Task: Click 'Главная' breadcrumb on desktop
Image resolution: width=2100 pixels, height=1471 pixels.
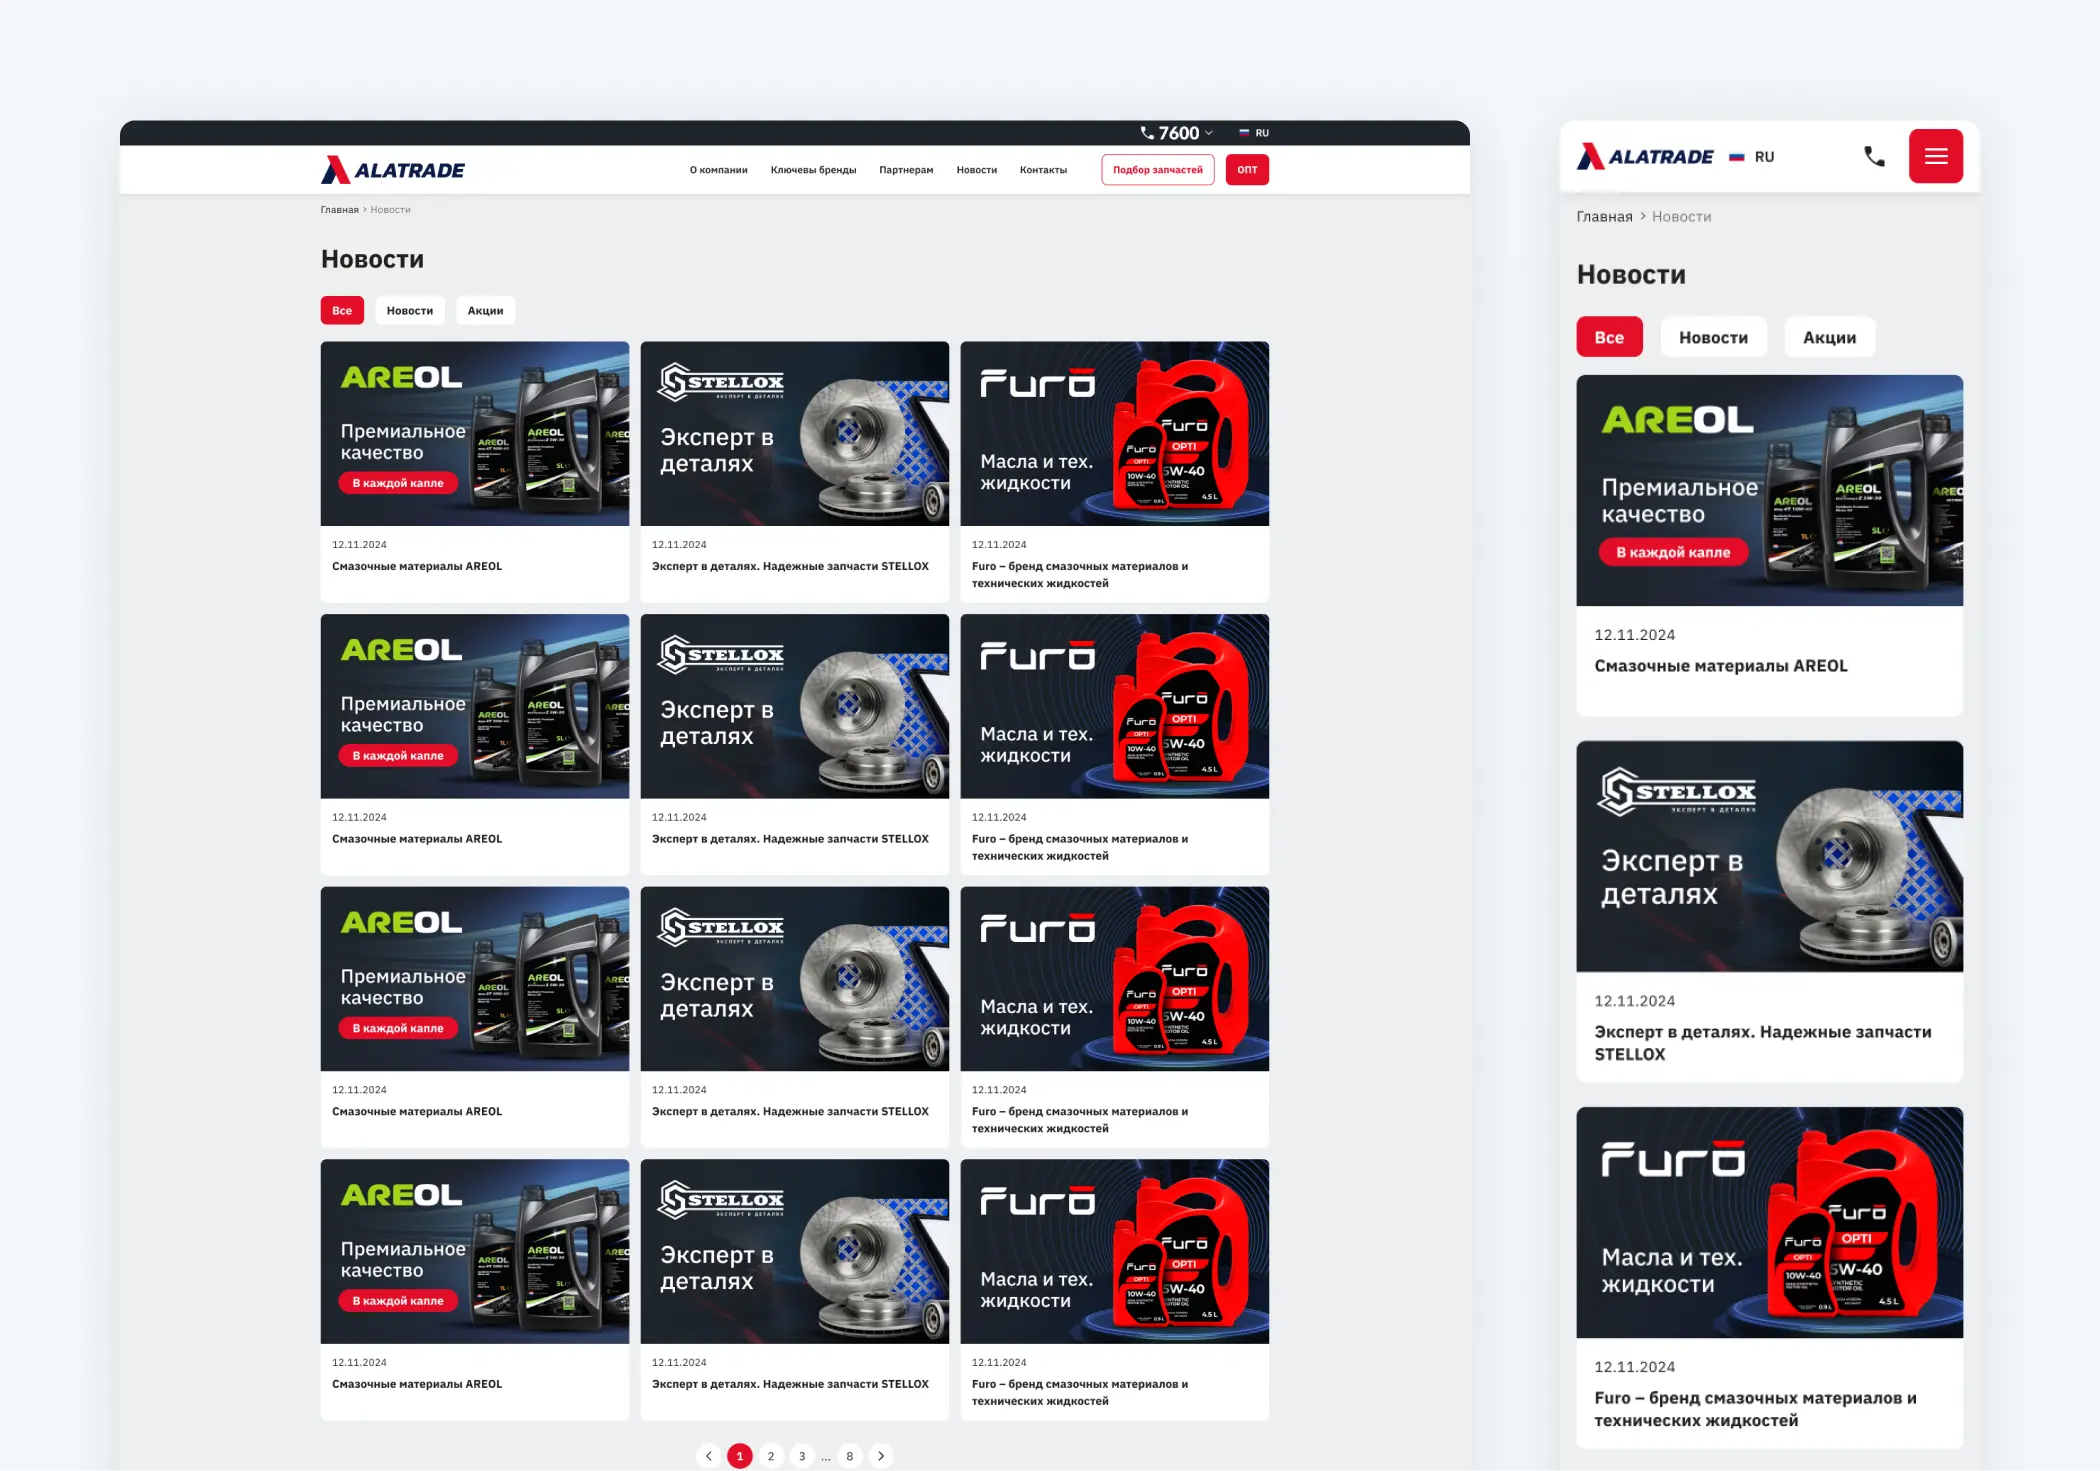Action: tap(339, 210)
